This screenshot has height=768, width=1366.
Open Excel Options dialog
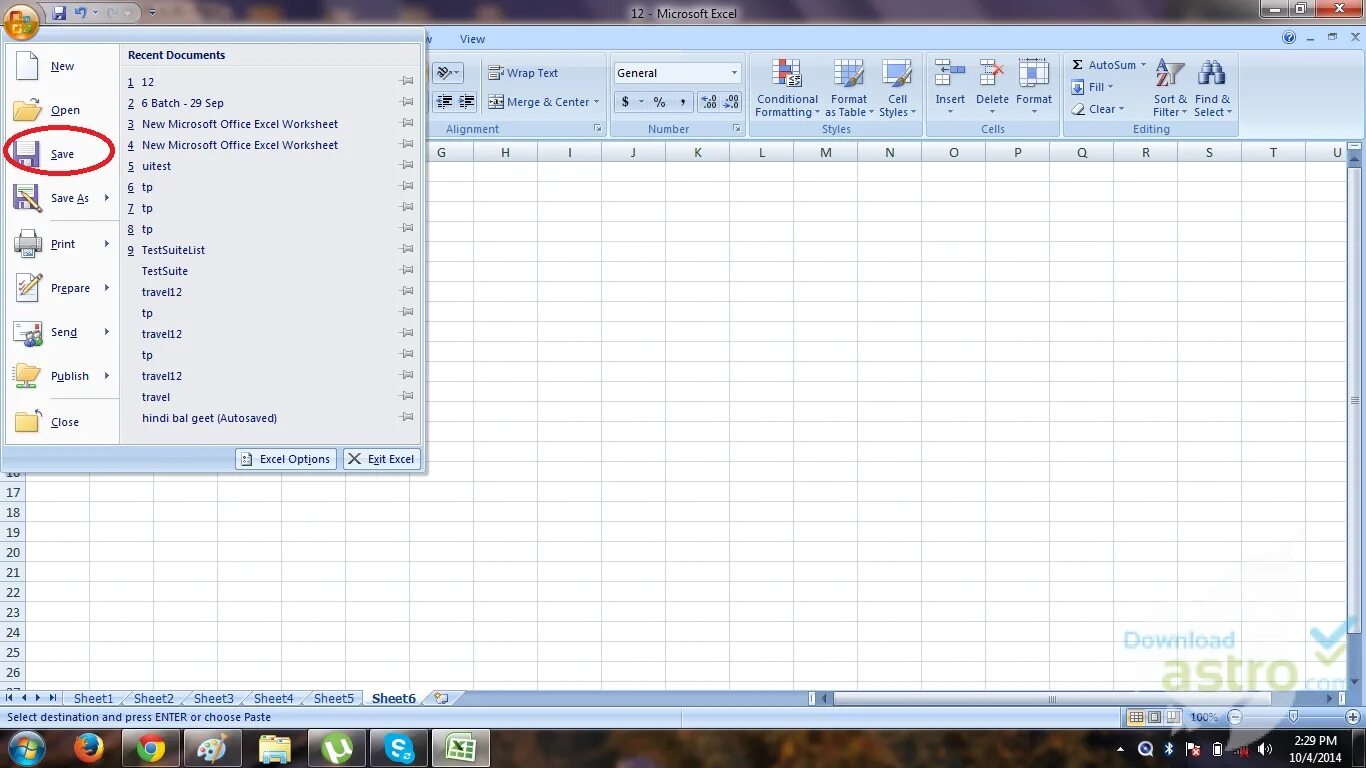click(286, 459)
